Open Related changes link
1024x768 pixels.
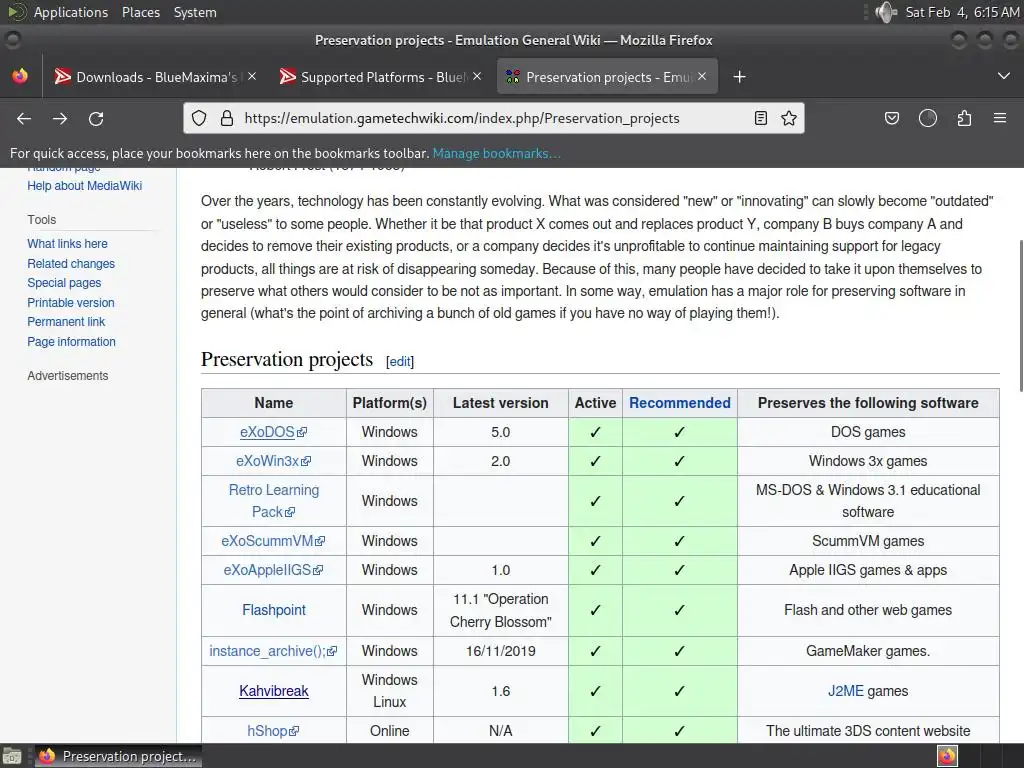[71, 264]
